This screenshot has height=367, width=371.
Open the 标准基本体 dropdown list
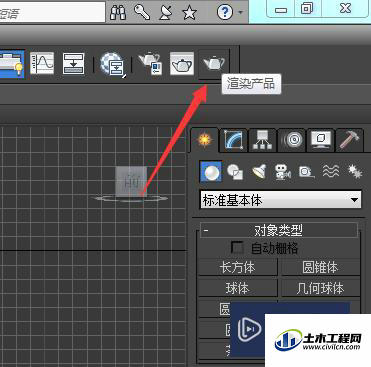(x=280, y=200)
